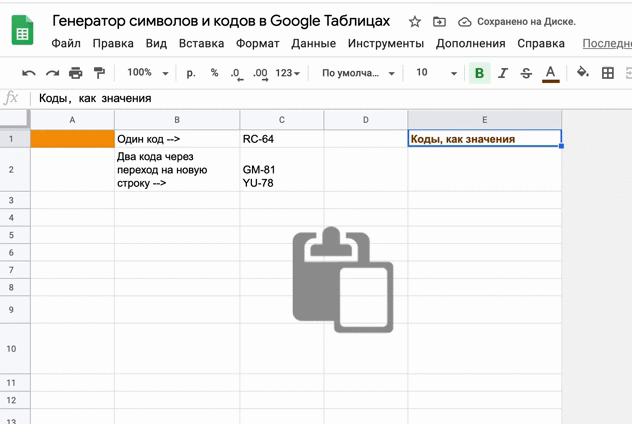Screen dimensions: 632x424
Task: Open the Правка menu
Action: click(113, 44)
